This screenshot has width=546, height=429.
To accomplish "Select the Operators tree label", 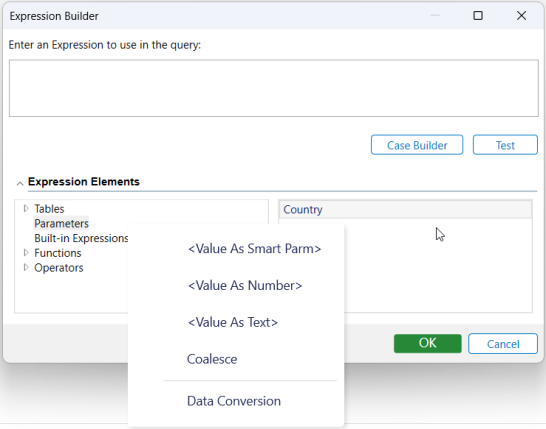I will (x=58, y=267).
